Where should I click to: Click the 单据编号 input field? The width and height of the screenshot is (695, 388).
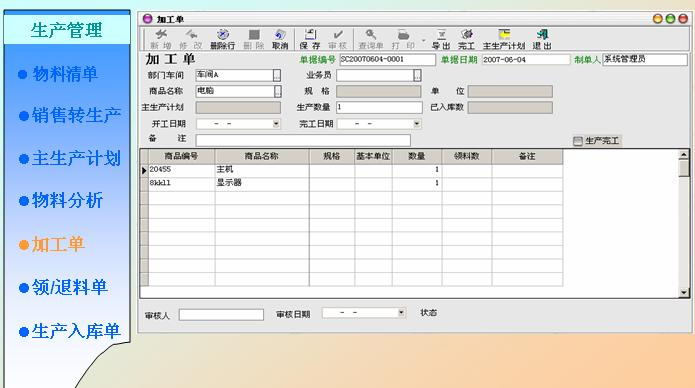387,59
